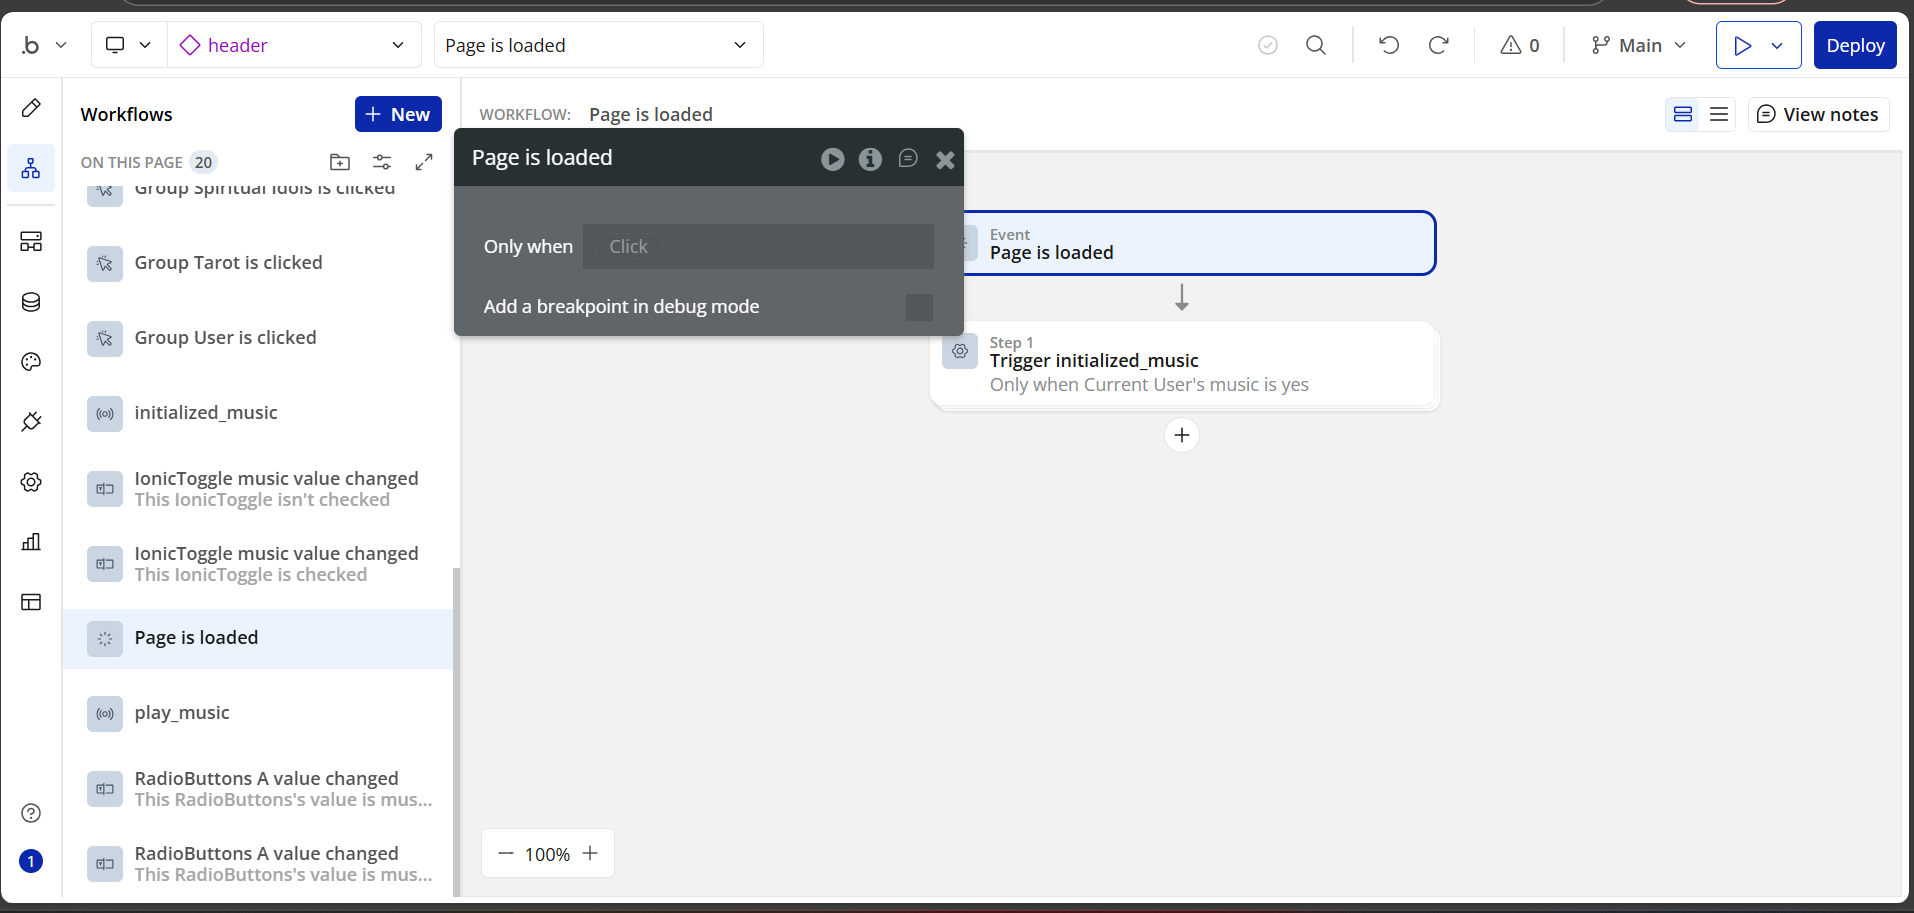This screenshot has height=913, width=1914.
Task: Create a new workflow folder
Action: (340, 162)
